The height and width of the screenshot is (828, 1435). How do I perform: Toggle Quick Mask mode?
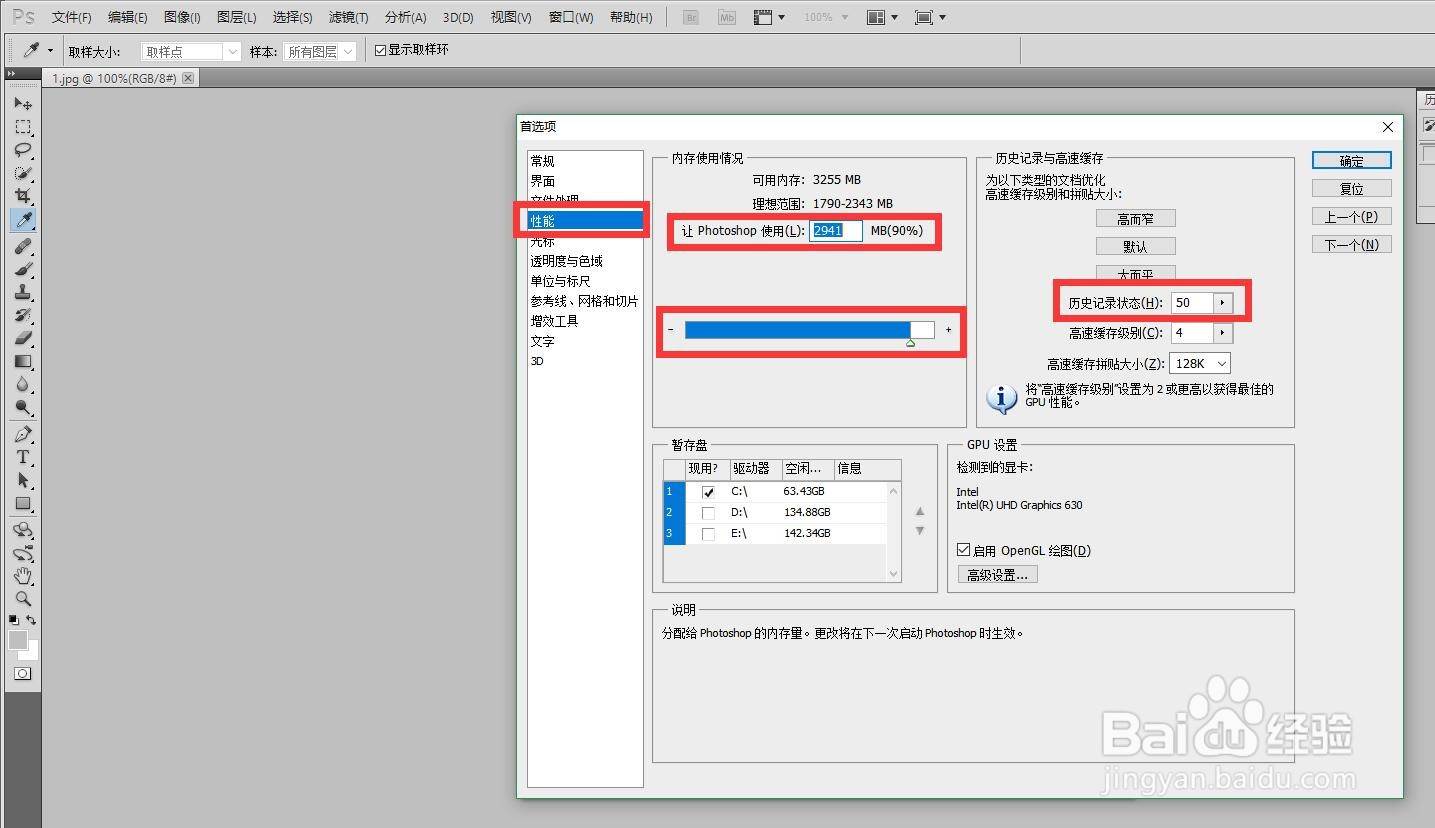tap(22, 674)
